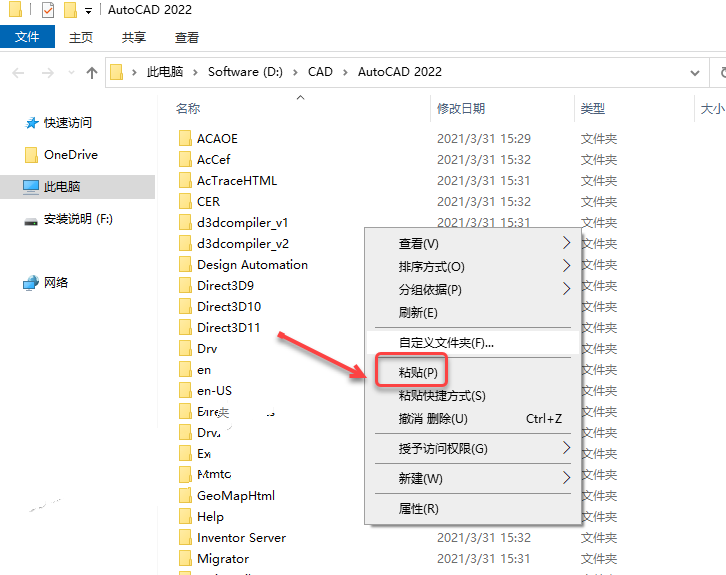726x575 pixels.
Task: Sort by the 名称 column header
Action: coord(188,108)
